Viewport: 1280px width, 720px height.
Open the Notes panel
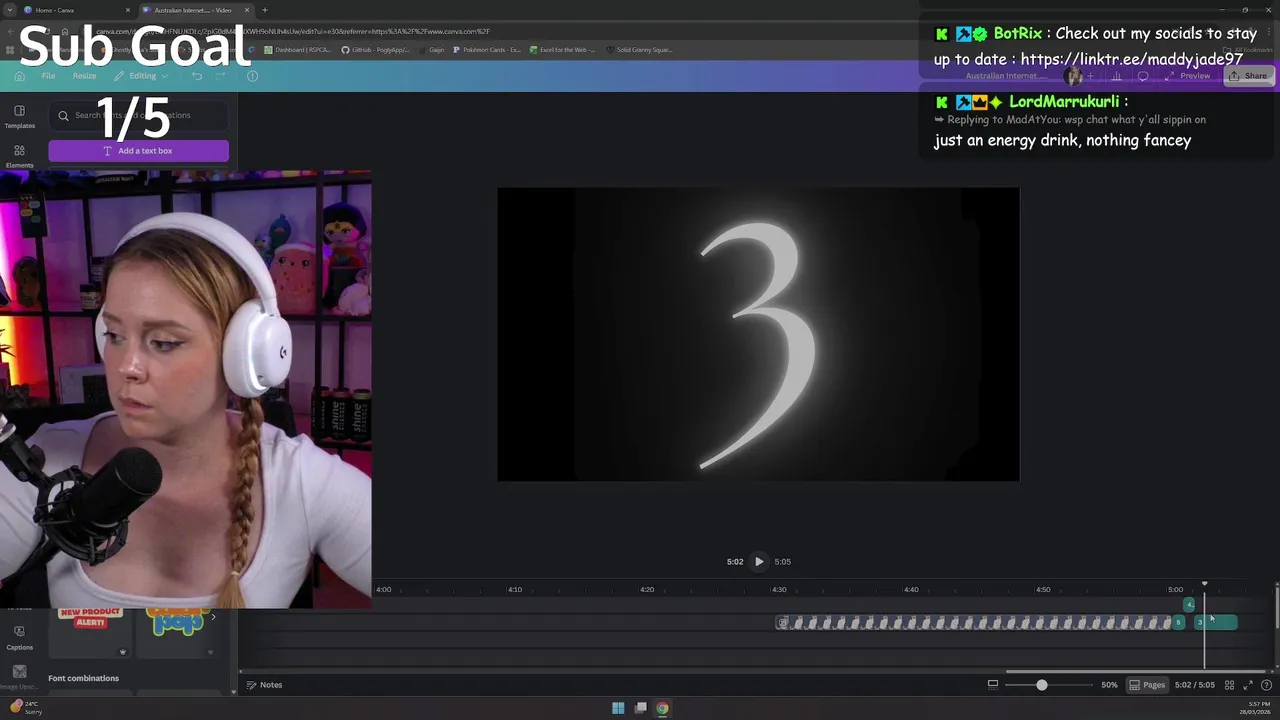[x=265, y=685]
